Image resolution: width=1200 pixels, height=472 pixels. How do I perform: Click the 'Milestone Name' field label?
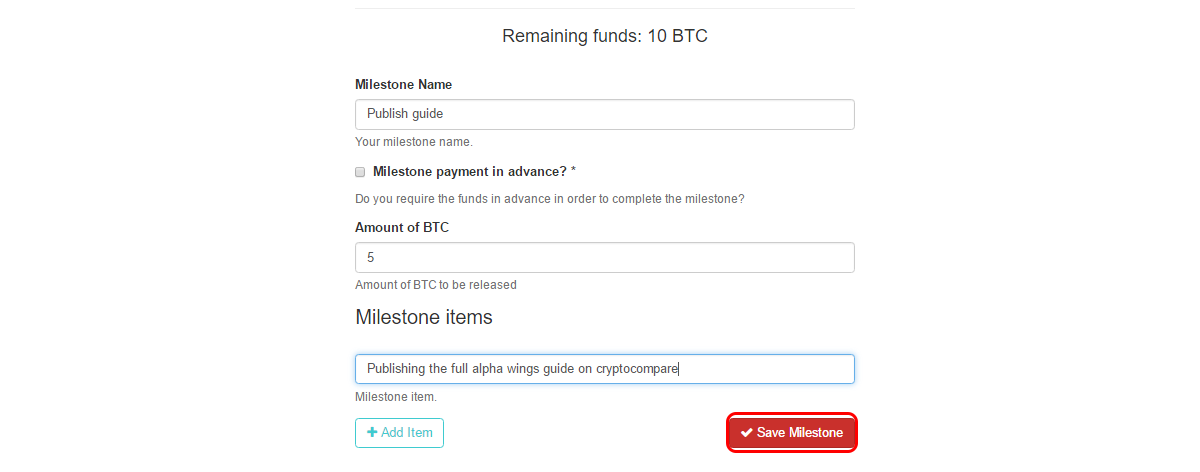[x=403, y=85]
